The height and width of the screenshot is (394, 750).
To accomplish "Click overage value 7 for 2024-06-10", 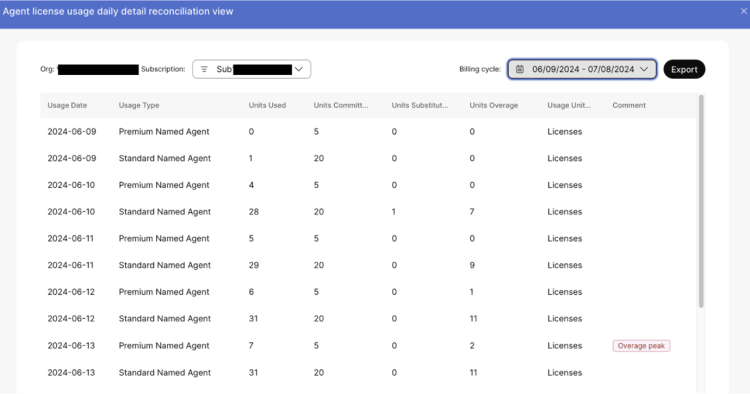I will coord(472,212).
